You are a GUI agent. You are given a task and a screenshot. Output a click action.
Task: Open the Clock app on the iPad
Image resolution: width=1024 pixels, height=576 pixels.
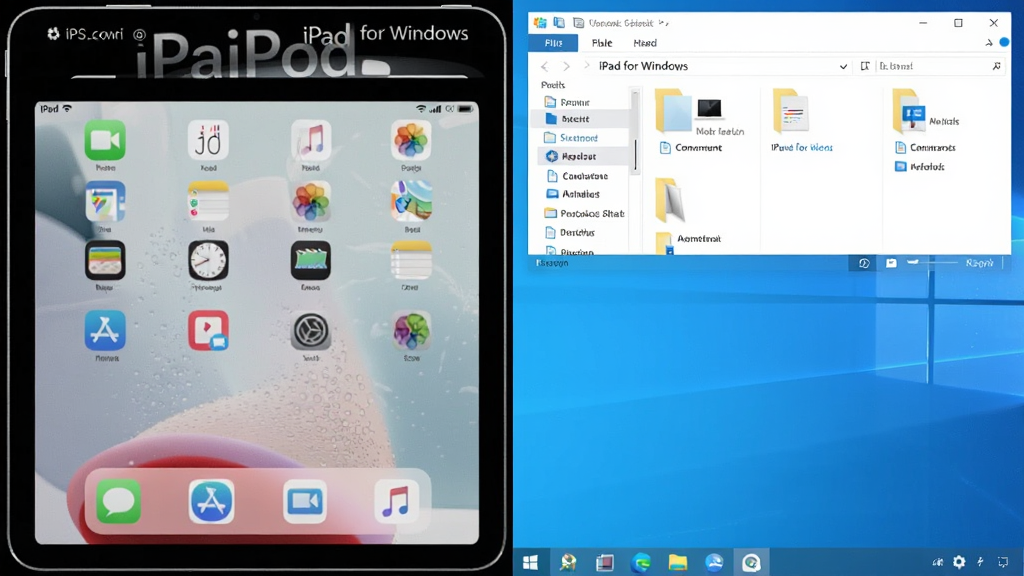208,260
